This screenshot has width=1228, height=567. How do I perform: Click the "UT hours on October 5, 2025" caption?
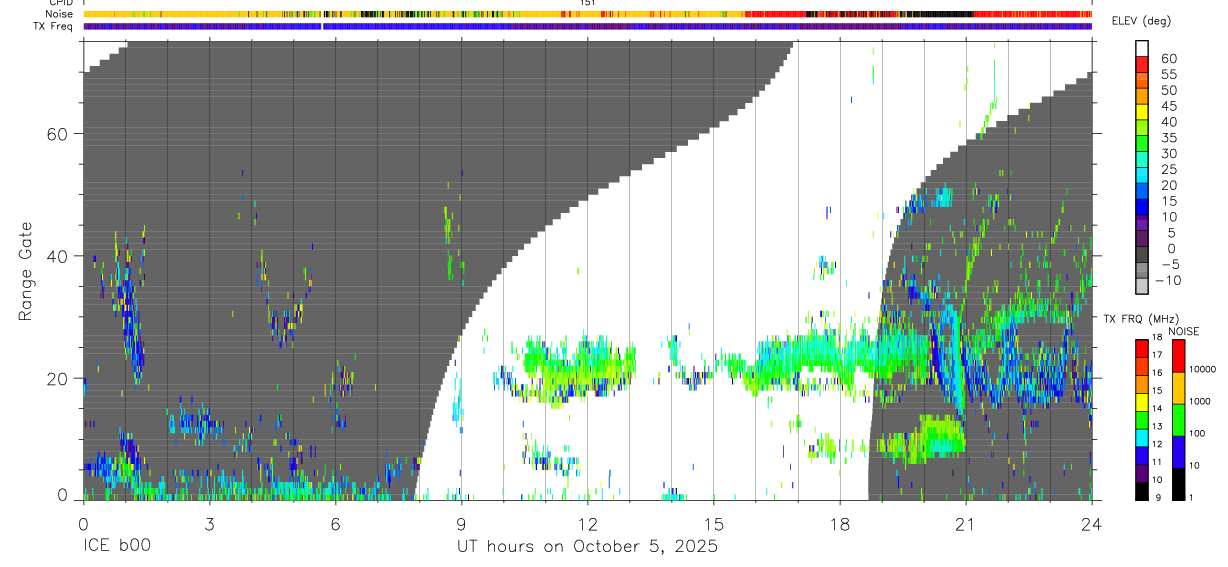point(587,547)
